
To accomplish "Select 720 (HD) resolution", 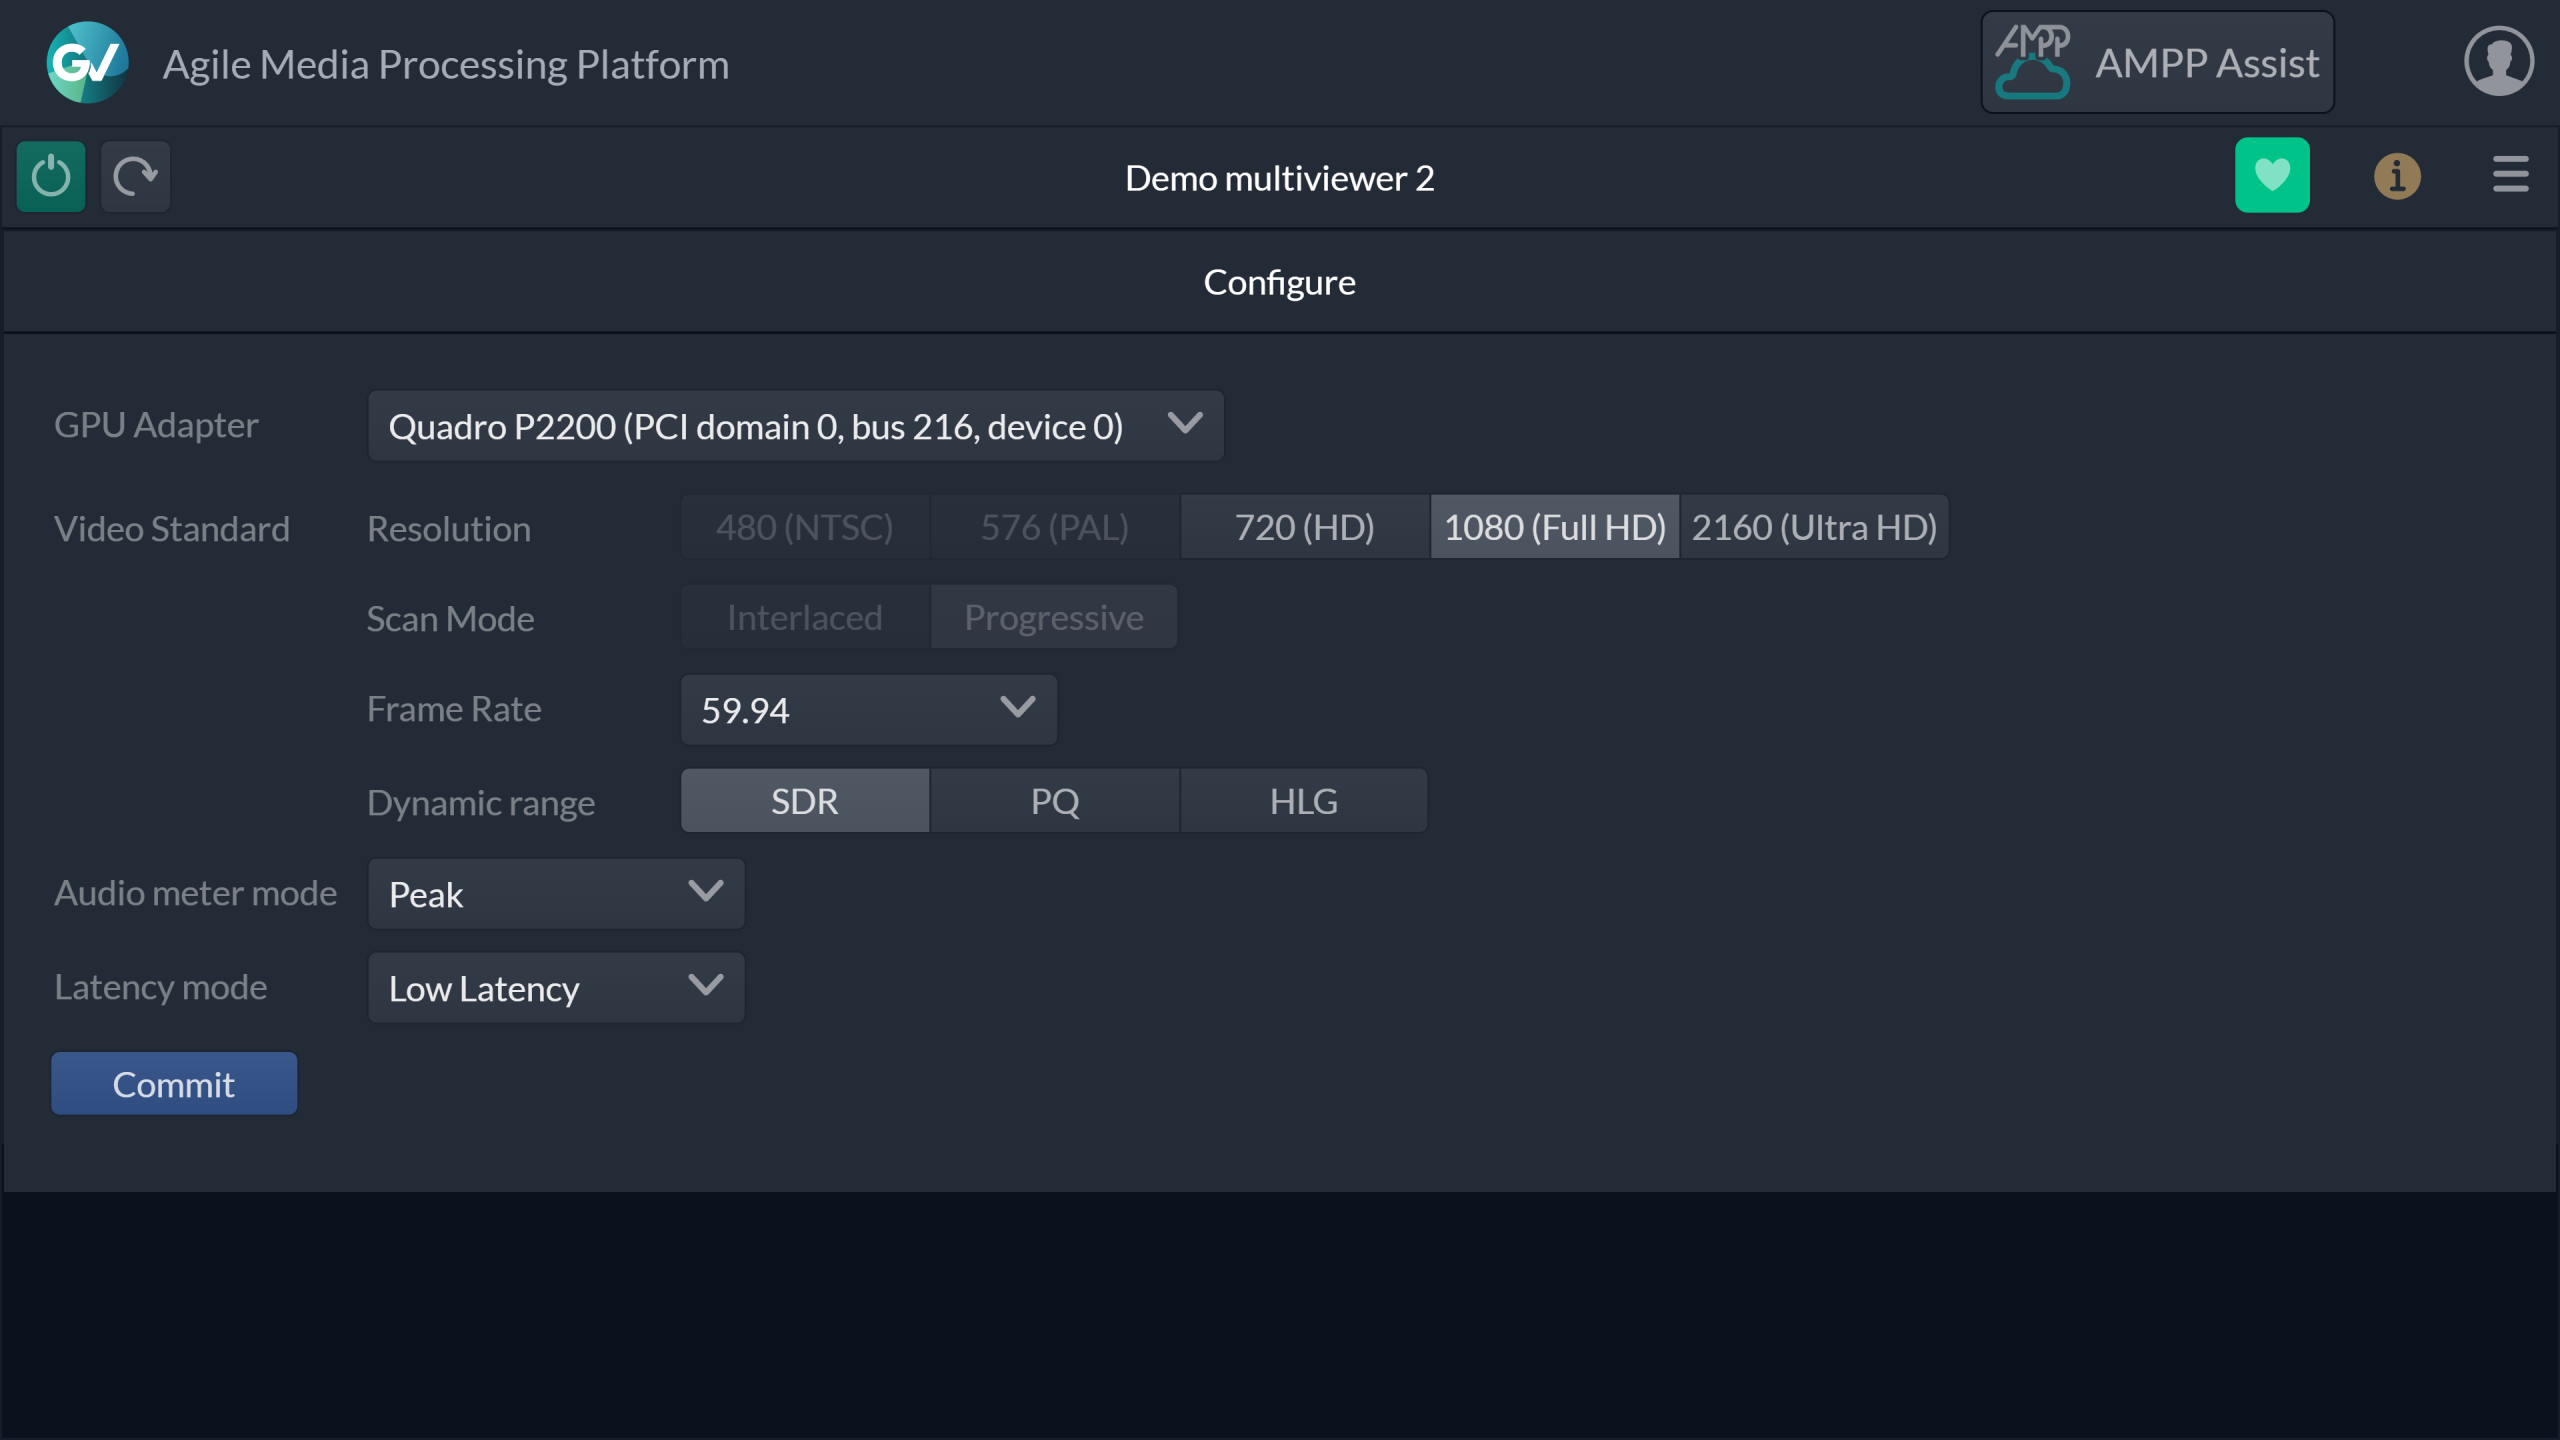I will [1305, 527].
